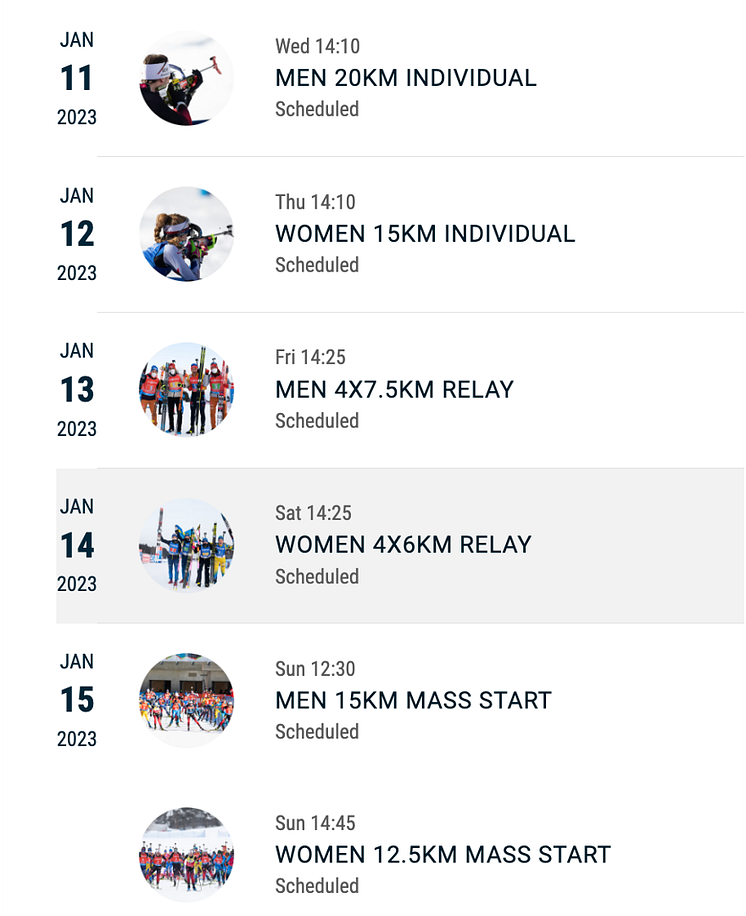The width and height of the screenshot is (746, 916).
Task: Select the WOMEN 15KM INDIVIDUAL title link
Action: tap(425, 234)
